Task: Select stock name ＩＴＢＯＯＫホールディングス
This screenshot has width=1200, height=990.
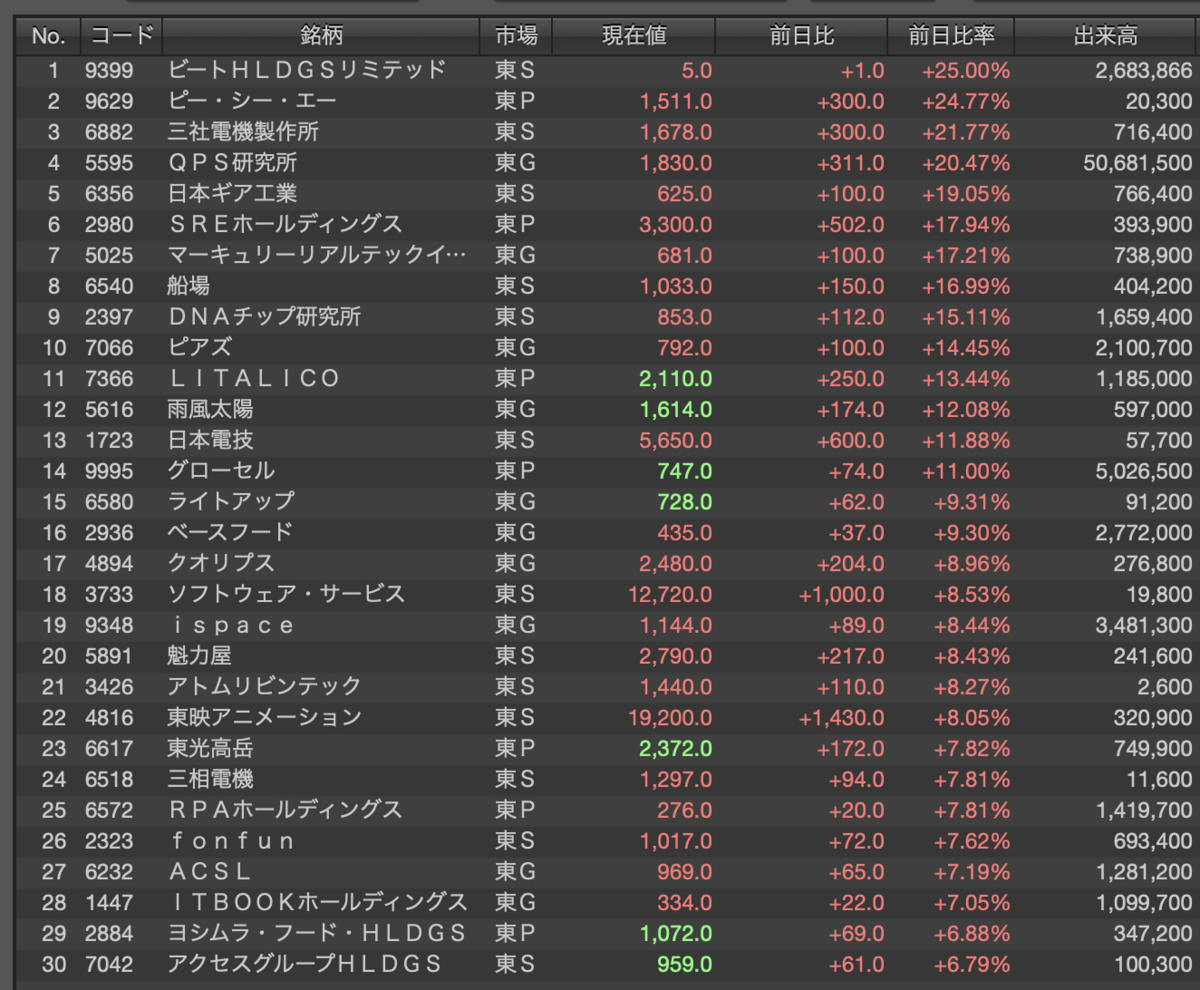Action: 318,903
